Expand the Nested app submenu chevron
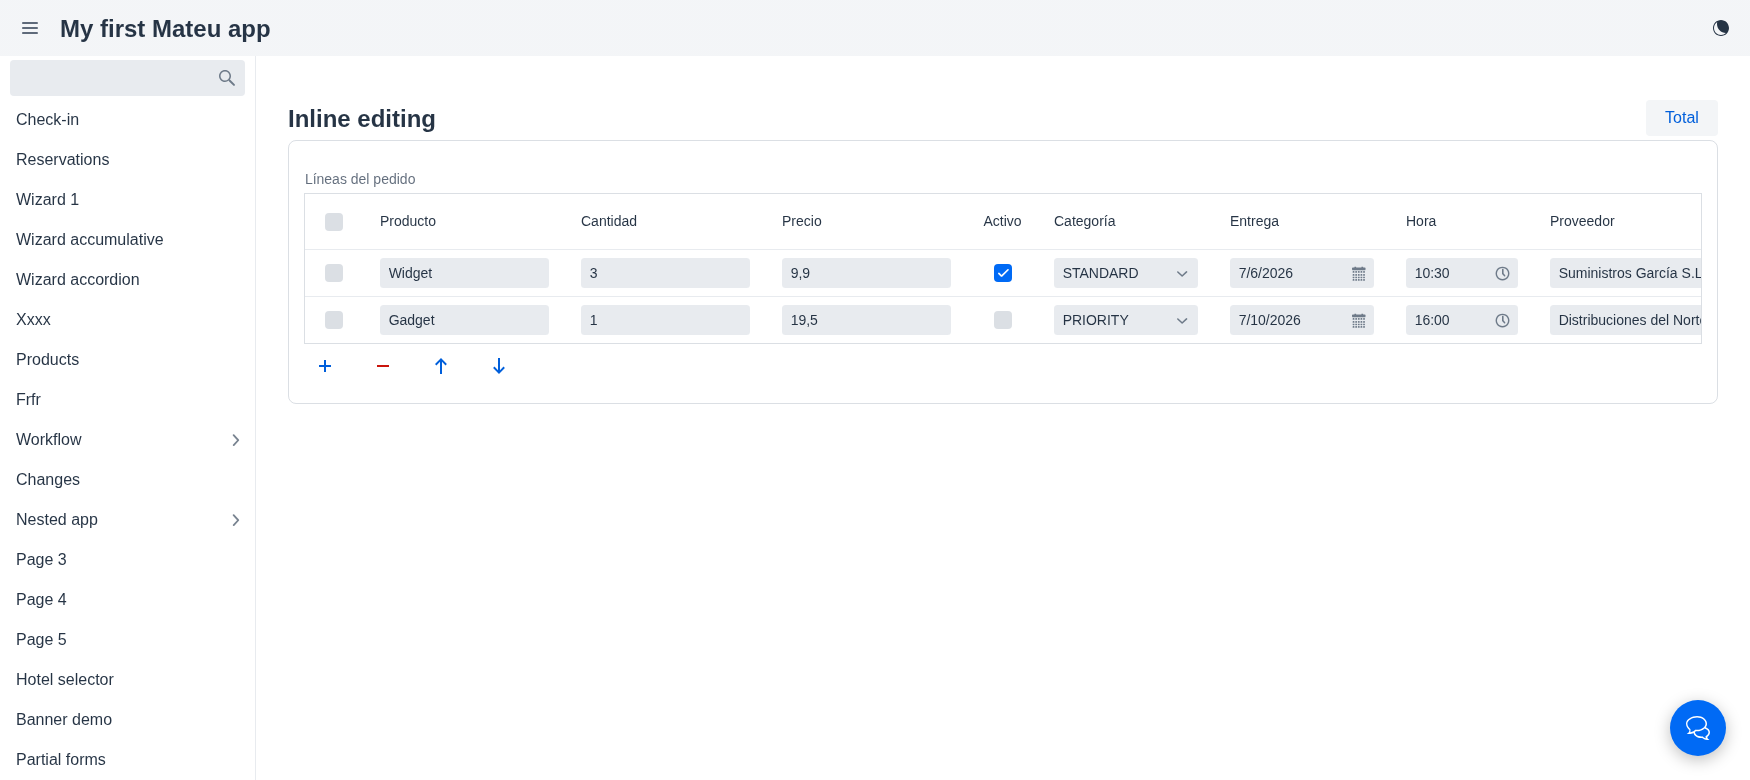Viewport: 1750px width, 780px height. coord(236,520)
